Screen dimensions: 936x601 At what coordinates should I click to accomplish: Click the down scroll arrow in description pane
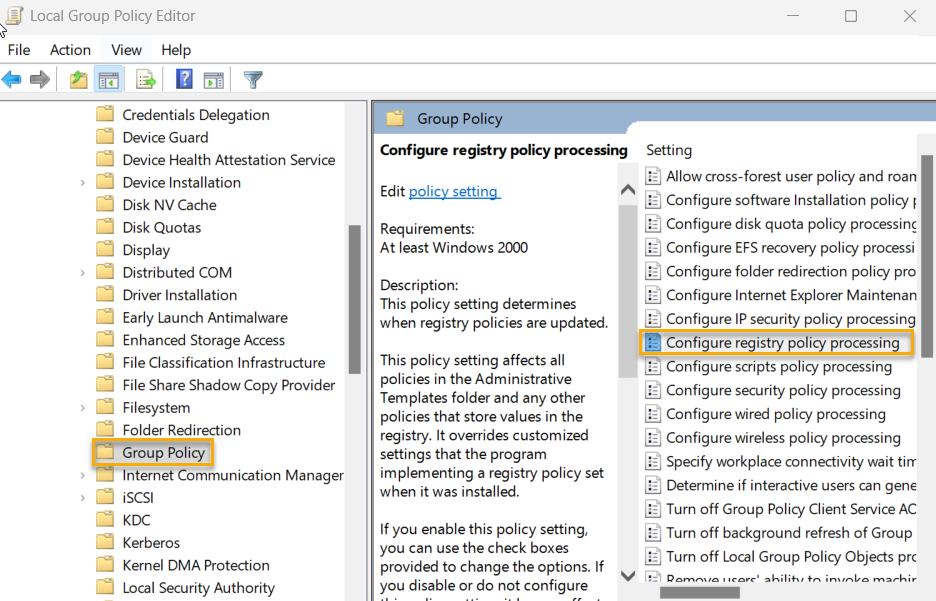[x=628, y=576]
